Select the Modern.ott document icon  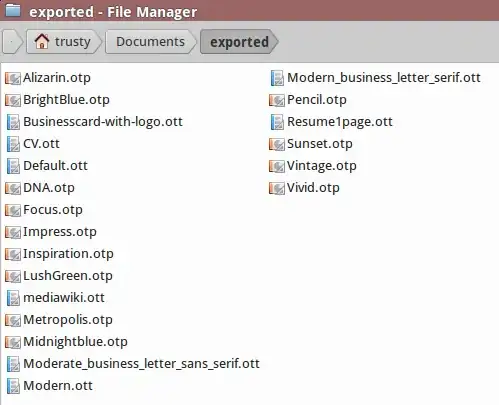point(13,386)
